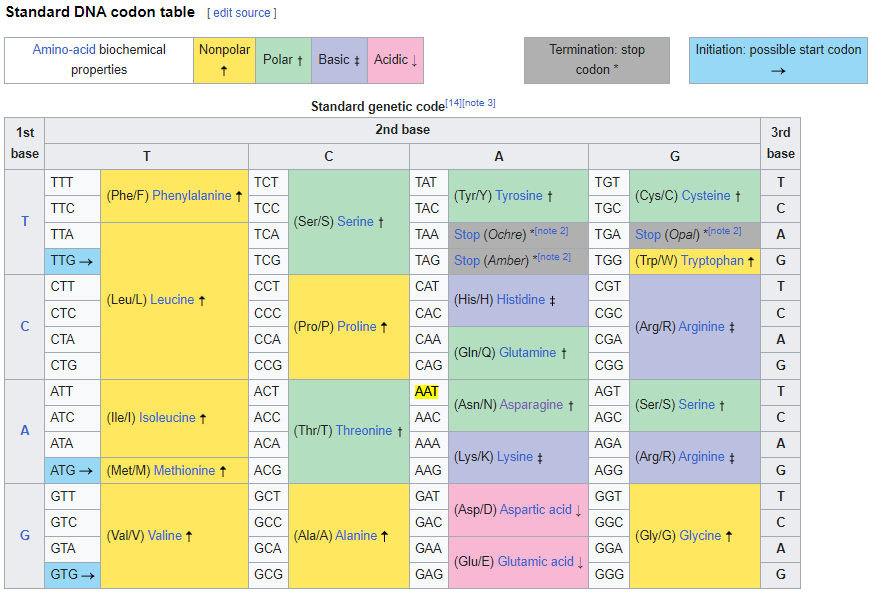Click the Polar green legend cell
The height and width of the screenshot is (597, 882).
pyautogui.click(x=284, y=61)
